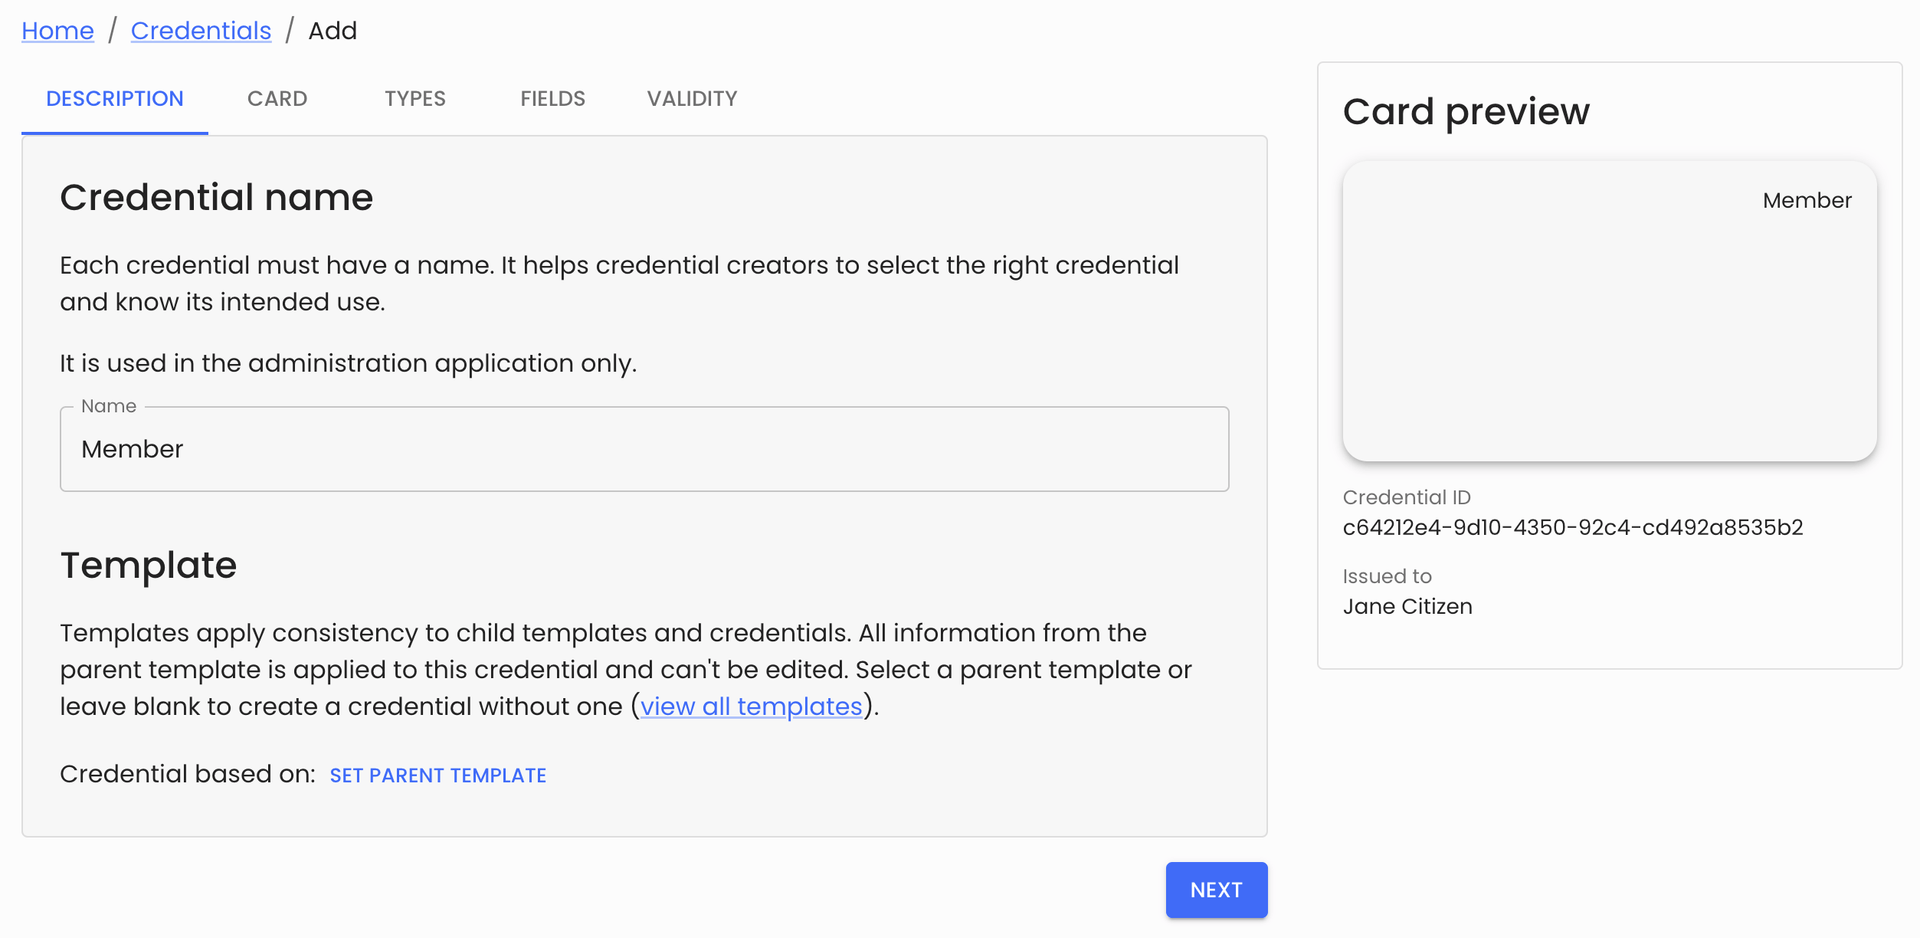Click the Credential based on label
This screenshot has height=938, width=1920.
click(187, 775)
